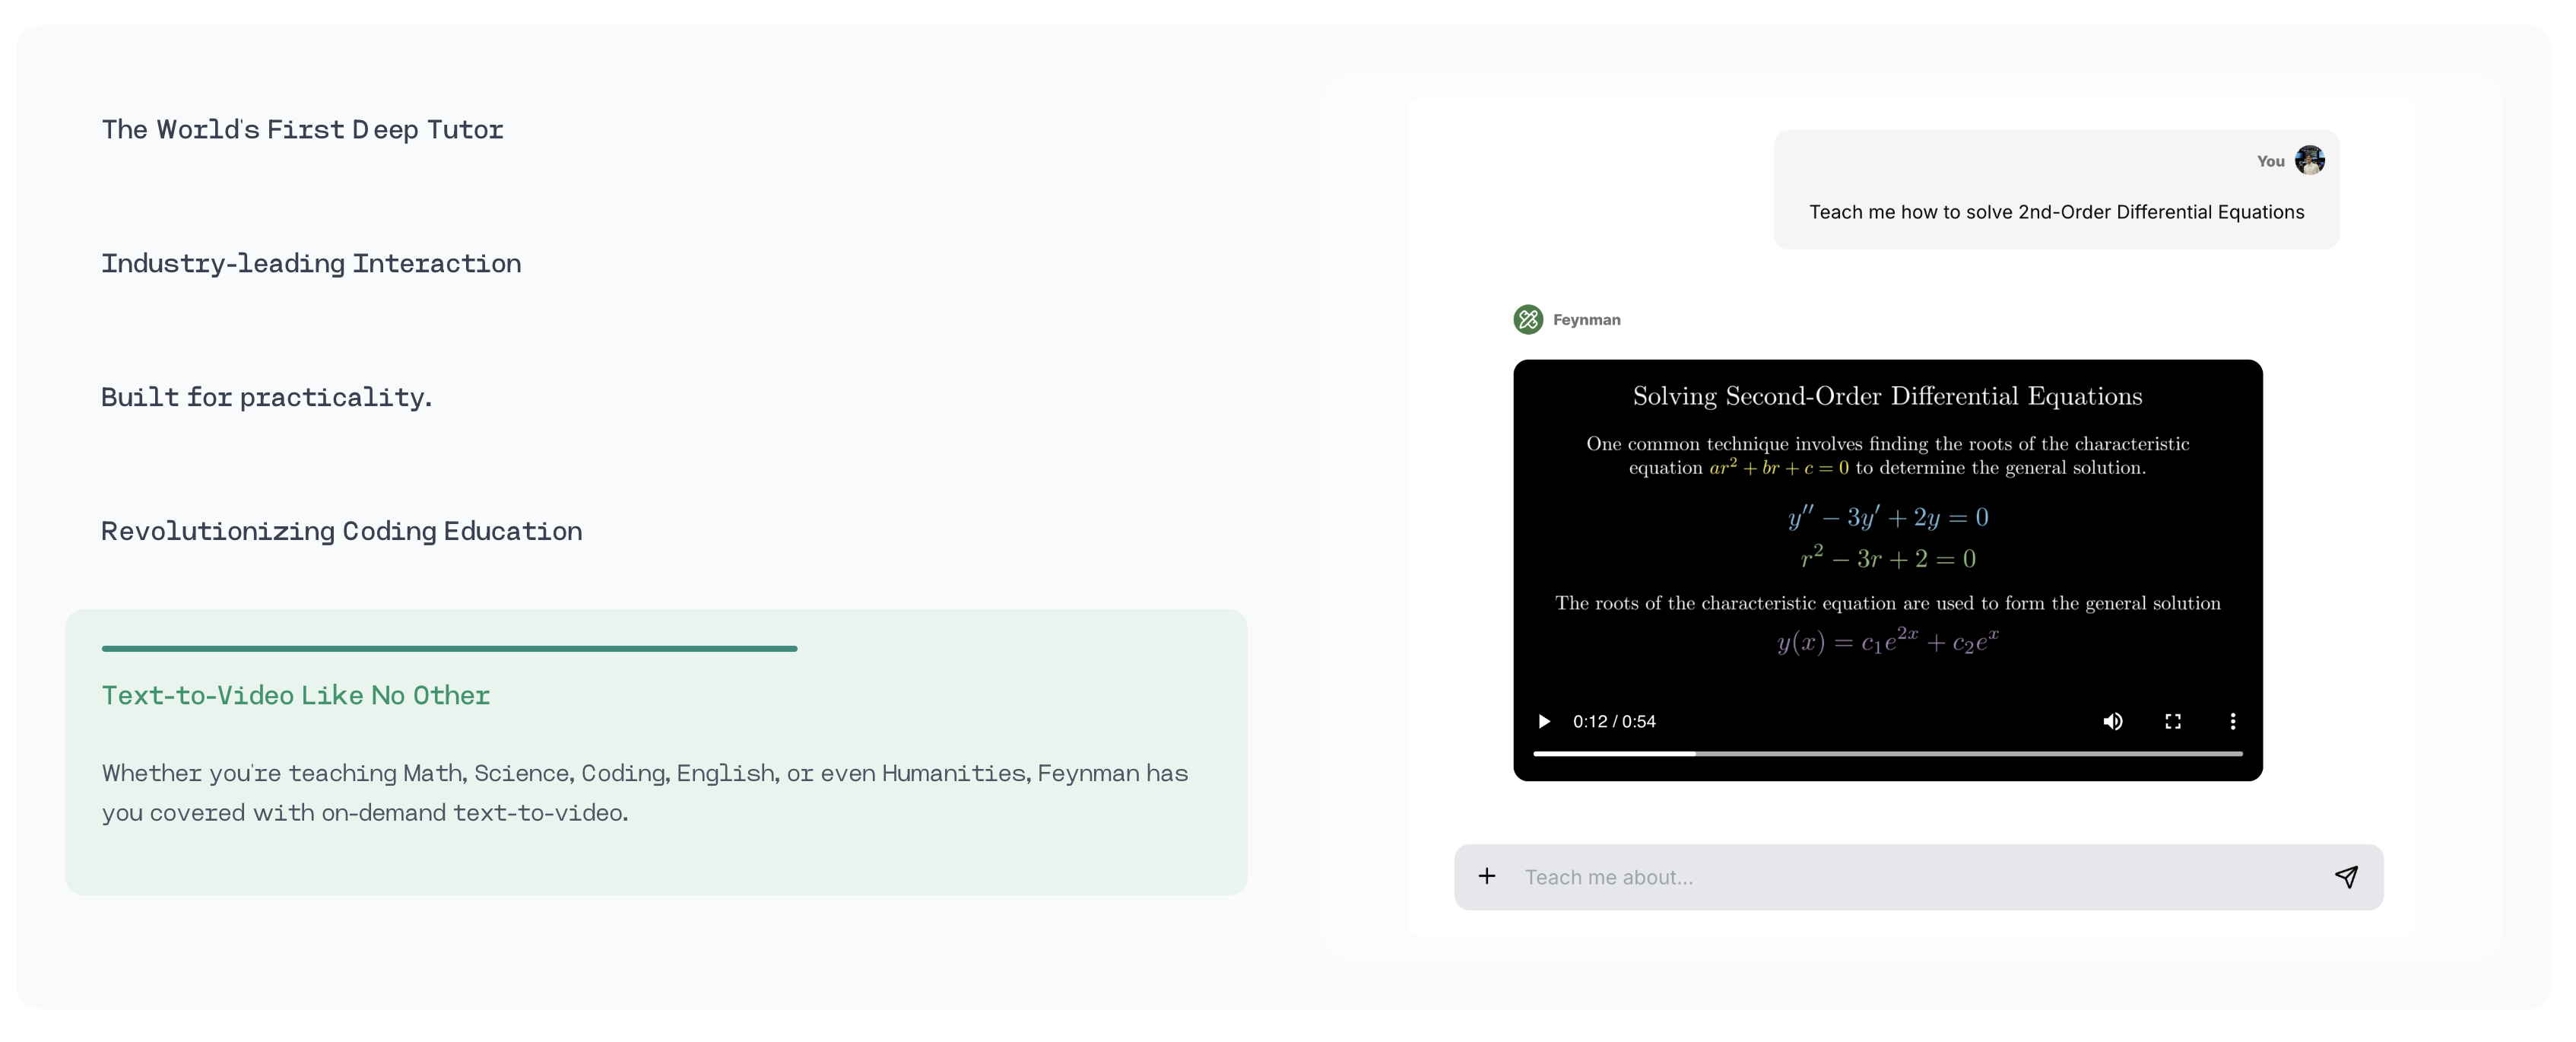This screenshot has height=1042, width=2576.
Task: Send message with paper plane icon
Action: point(2346,876)
